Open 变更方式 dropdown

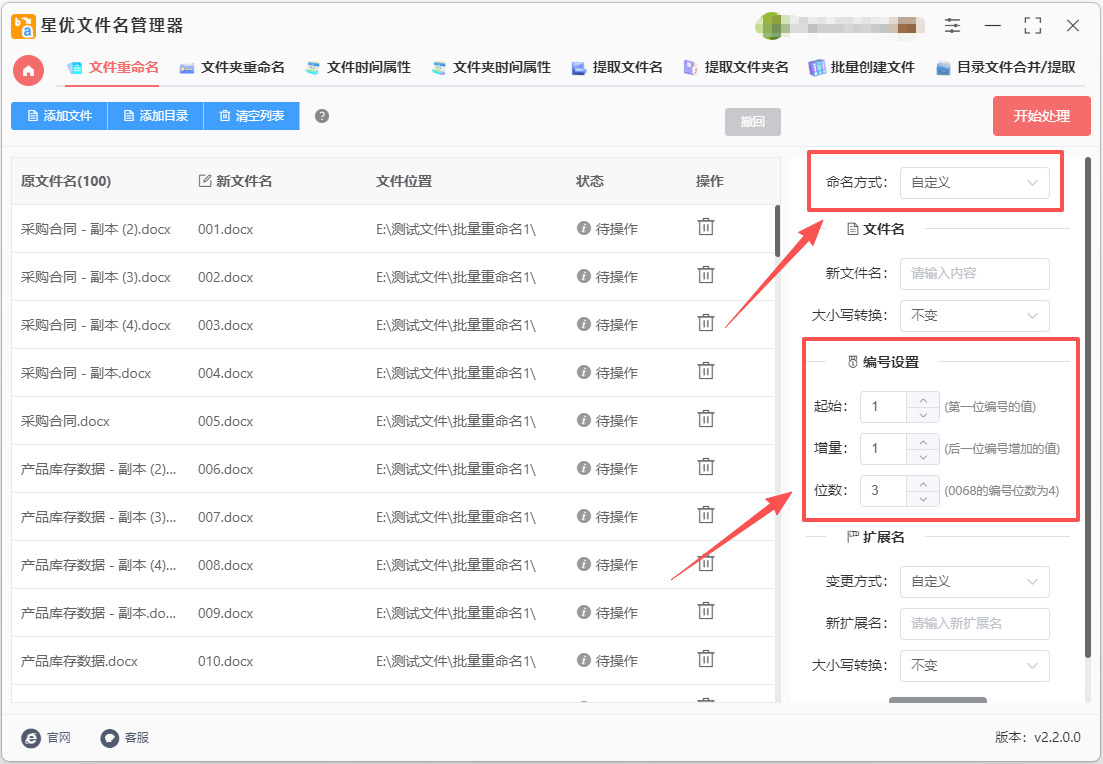point(974,582)
